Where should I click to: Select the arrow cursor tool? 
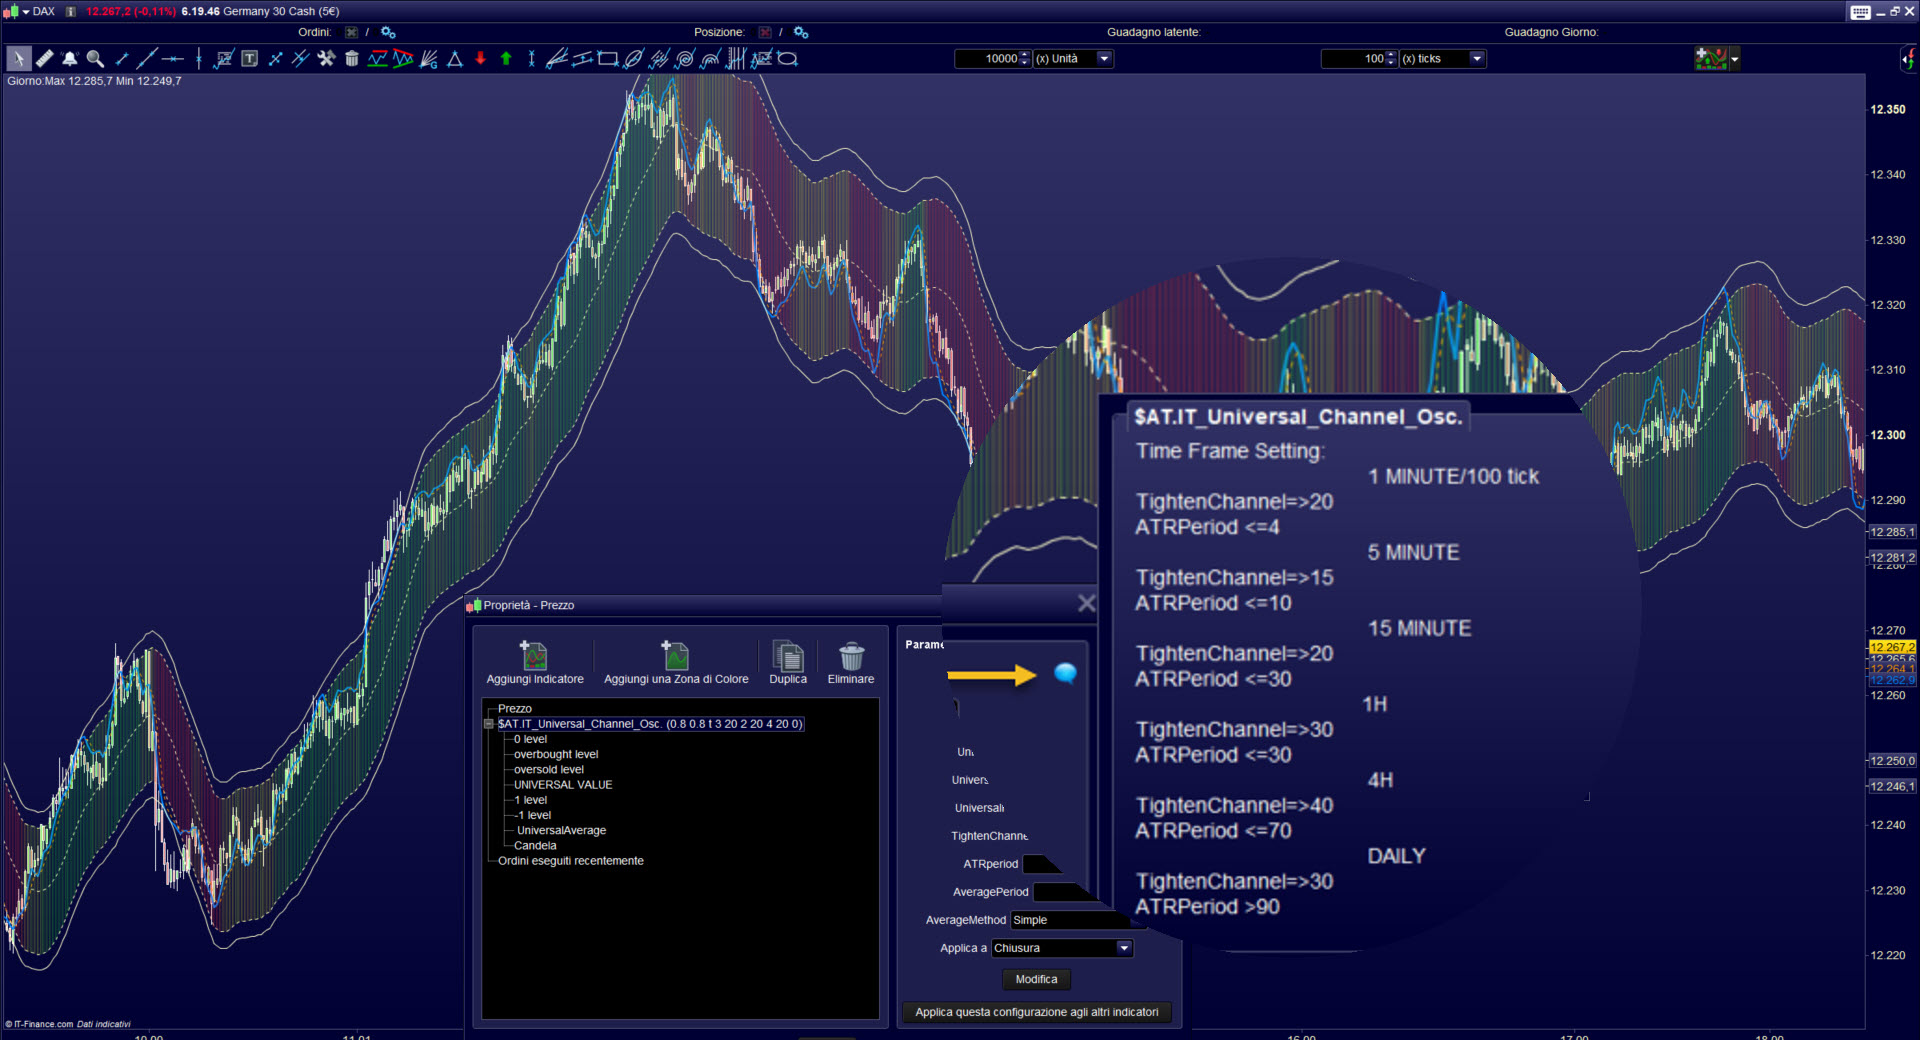[x=18, y=59]
